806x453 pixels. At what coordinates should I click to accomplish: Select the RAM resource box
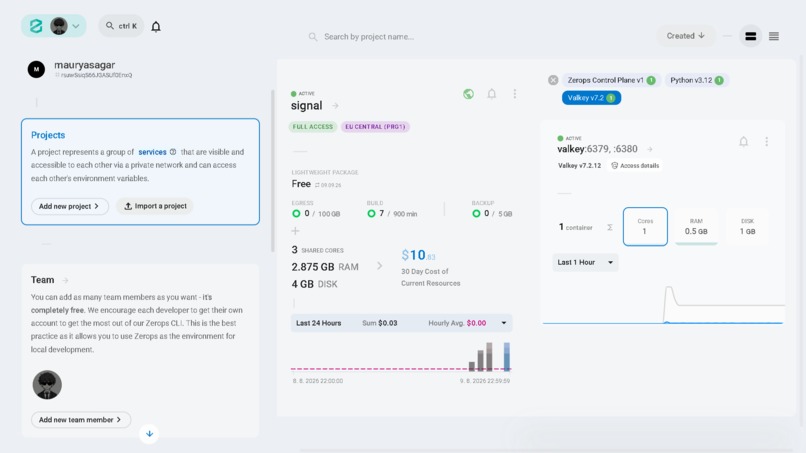click(x=696, y=226)
